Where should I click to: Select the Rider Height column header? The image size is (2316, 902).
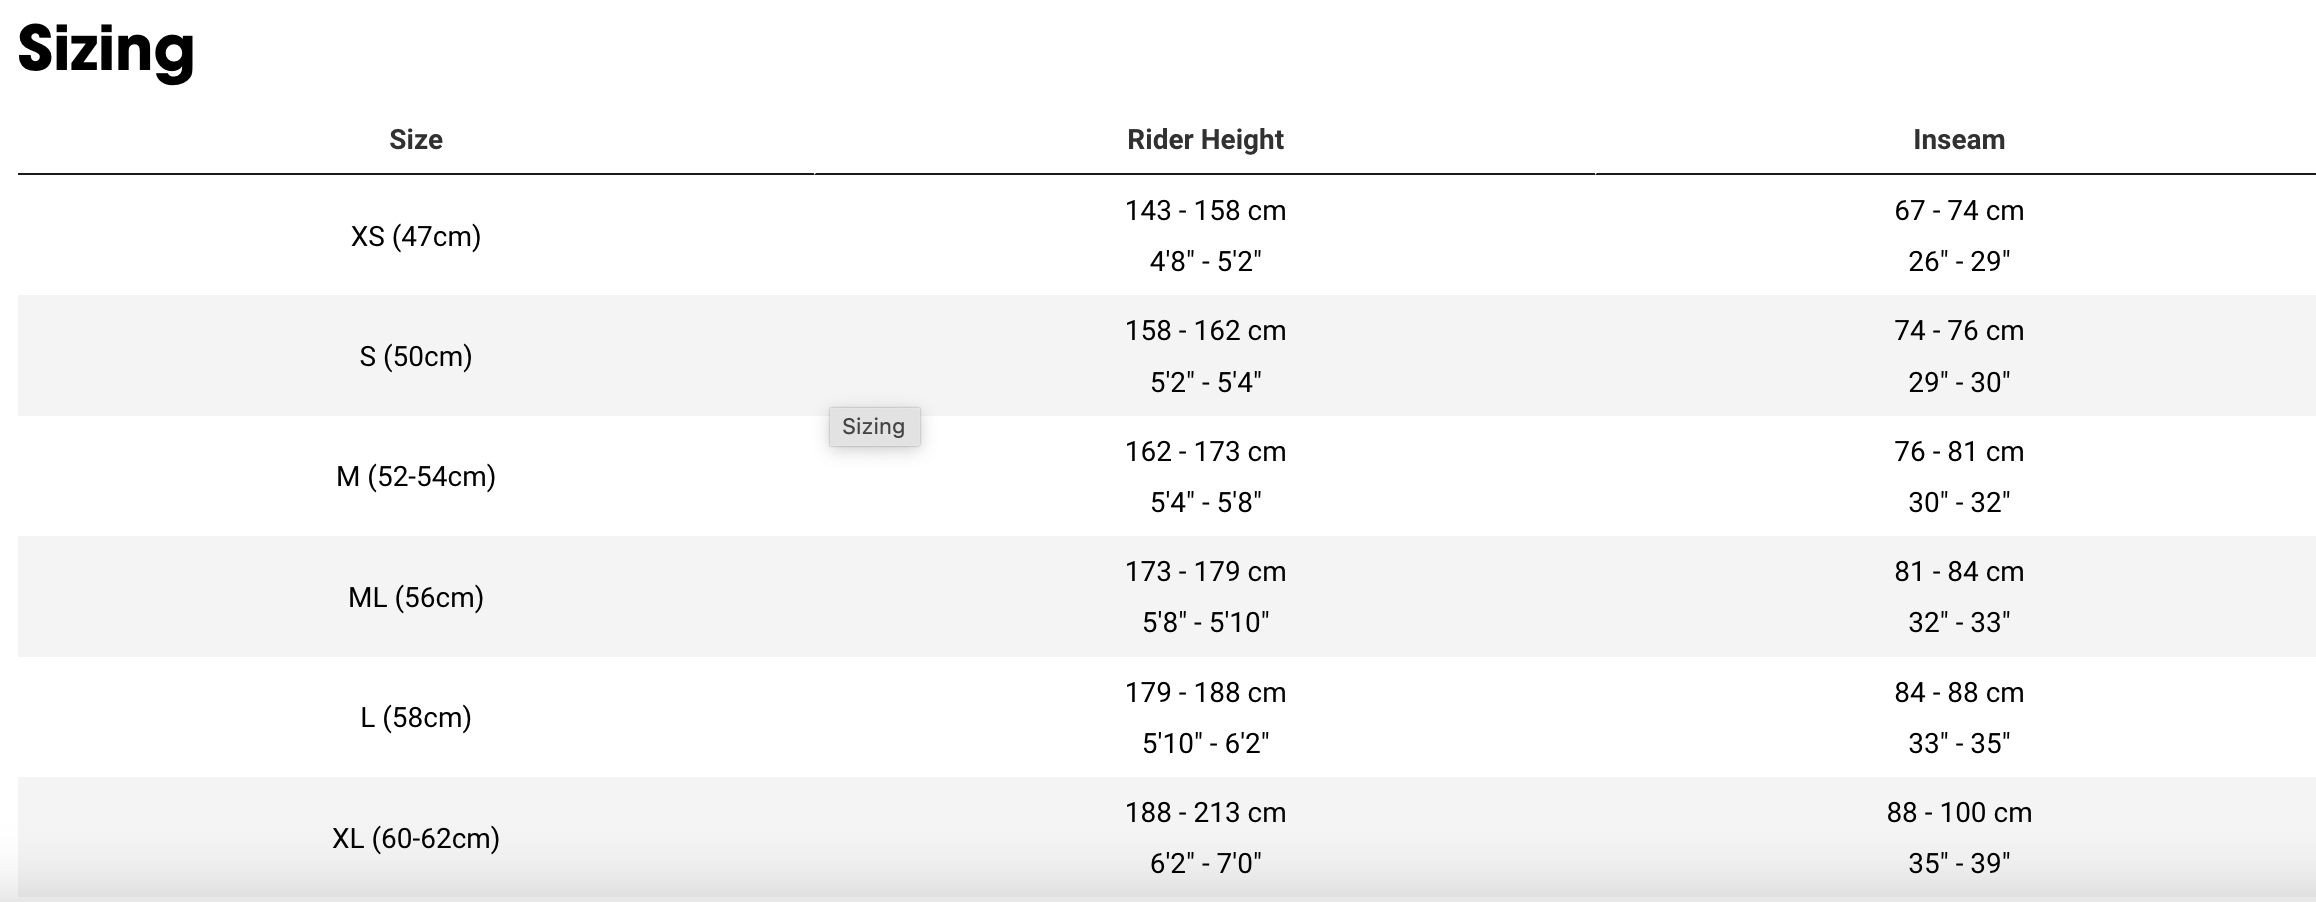pyautogui.click(x=1205, y=139)
